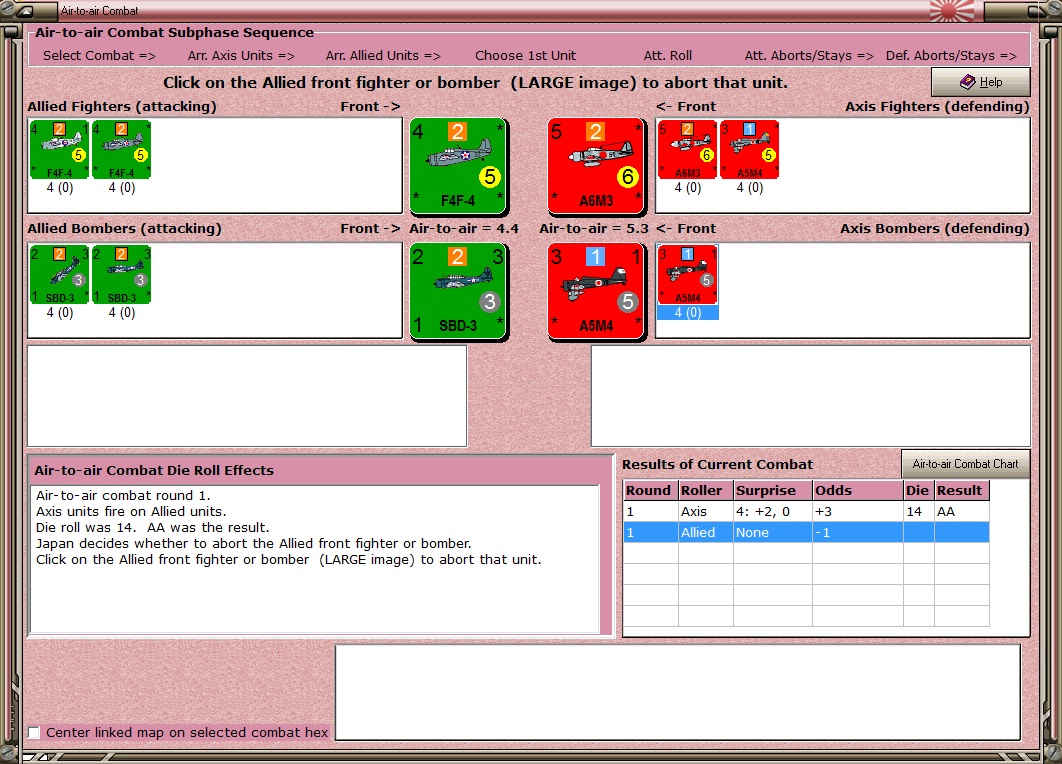Image resolution: width=1062 pixels, height=764 pixels.
Task: Click the '+3' odds cell
Action: coord(857,511)
